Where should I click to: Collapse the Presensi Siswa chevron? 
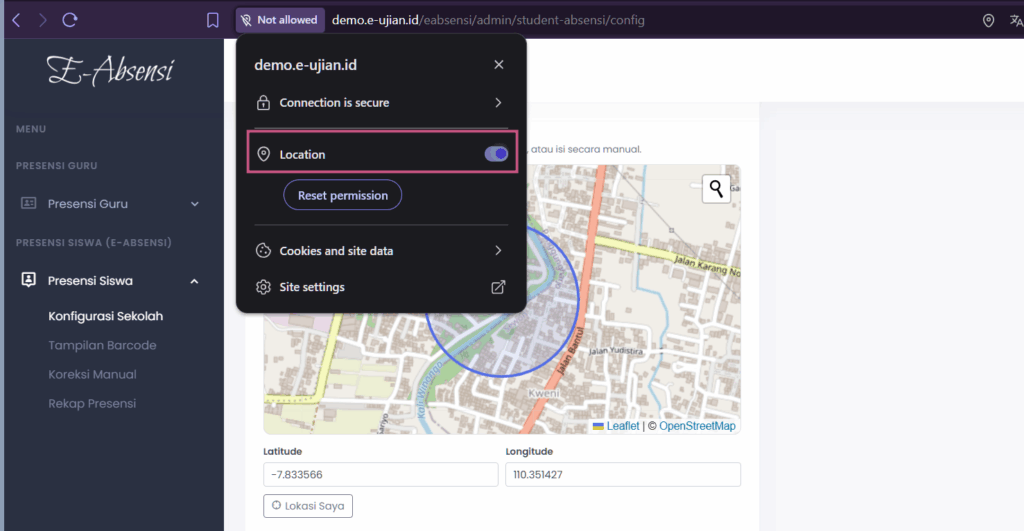[x=194, y=282]
